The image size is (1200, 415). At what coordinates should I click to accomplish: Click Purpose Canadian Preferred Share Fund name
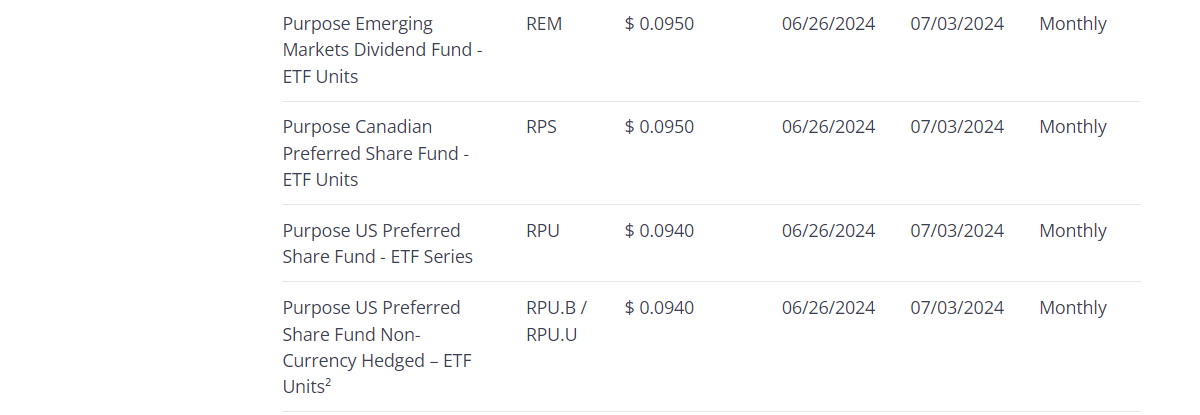(375, 153)
